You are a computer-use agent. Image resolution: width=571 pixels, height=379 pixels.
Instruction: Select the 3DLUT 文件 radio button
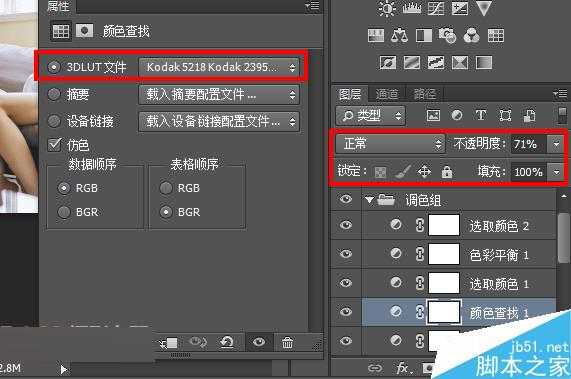54,67
